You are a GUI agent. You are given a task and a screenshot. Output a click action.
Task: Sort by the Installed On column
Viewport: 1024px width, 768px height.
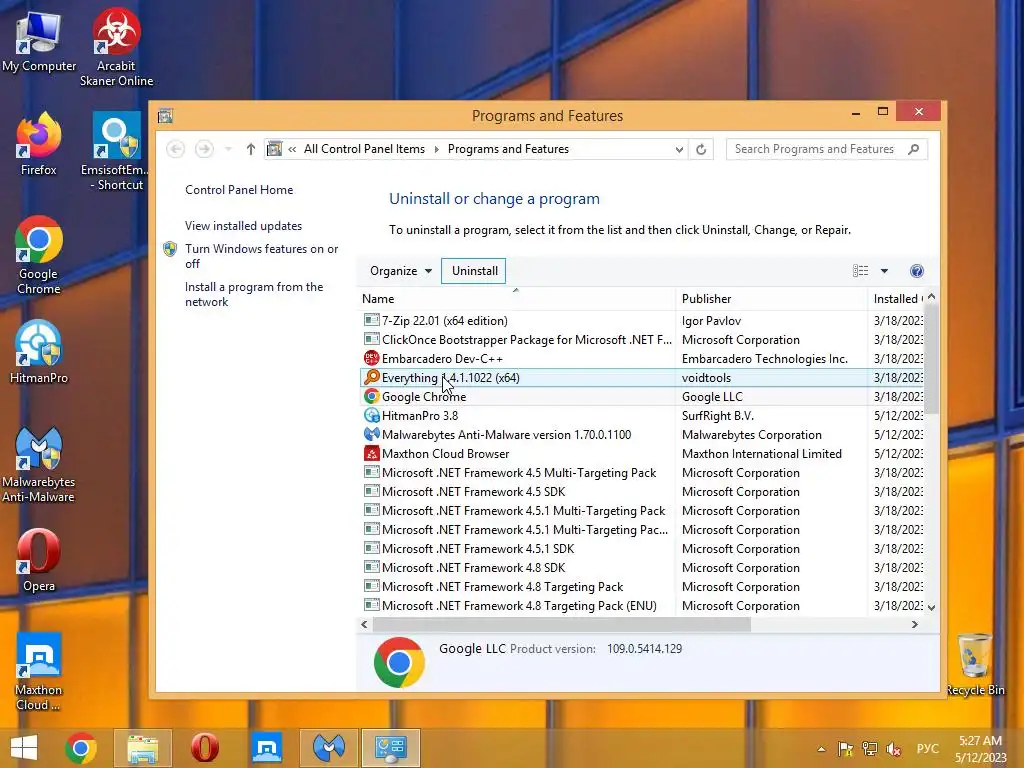point(895,298)
